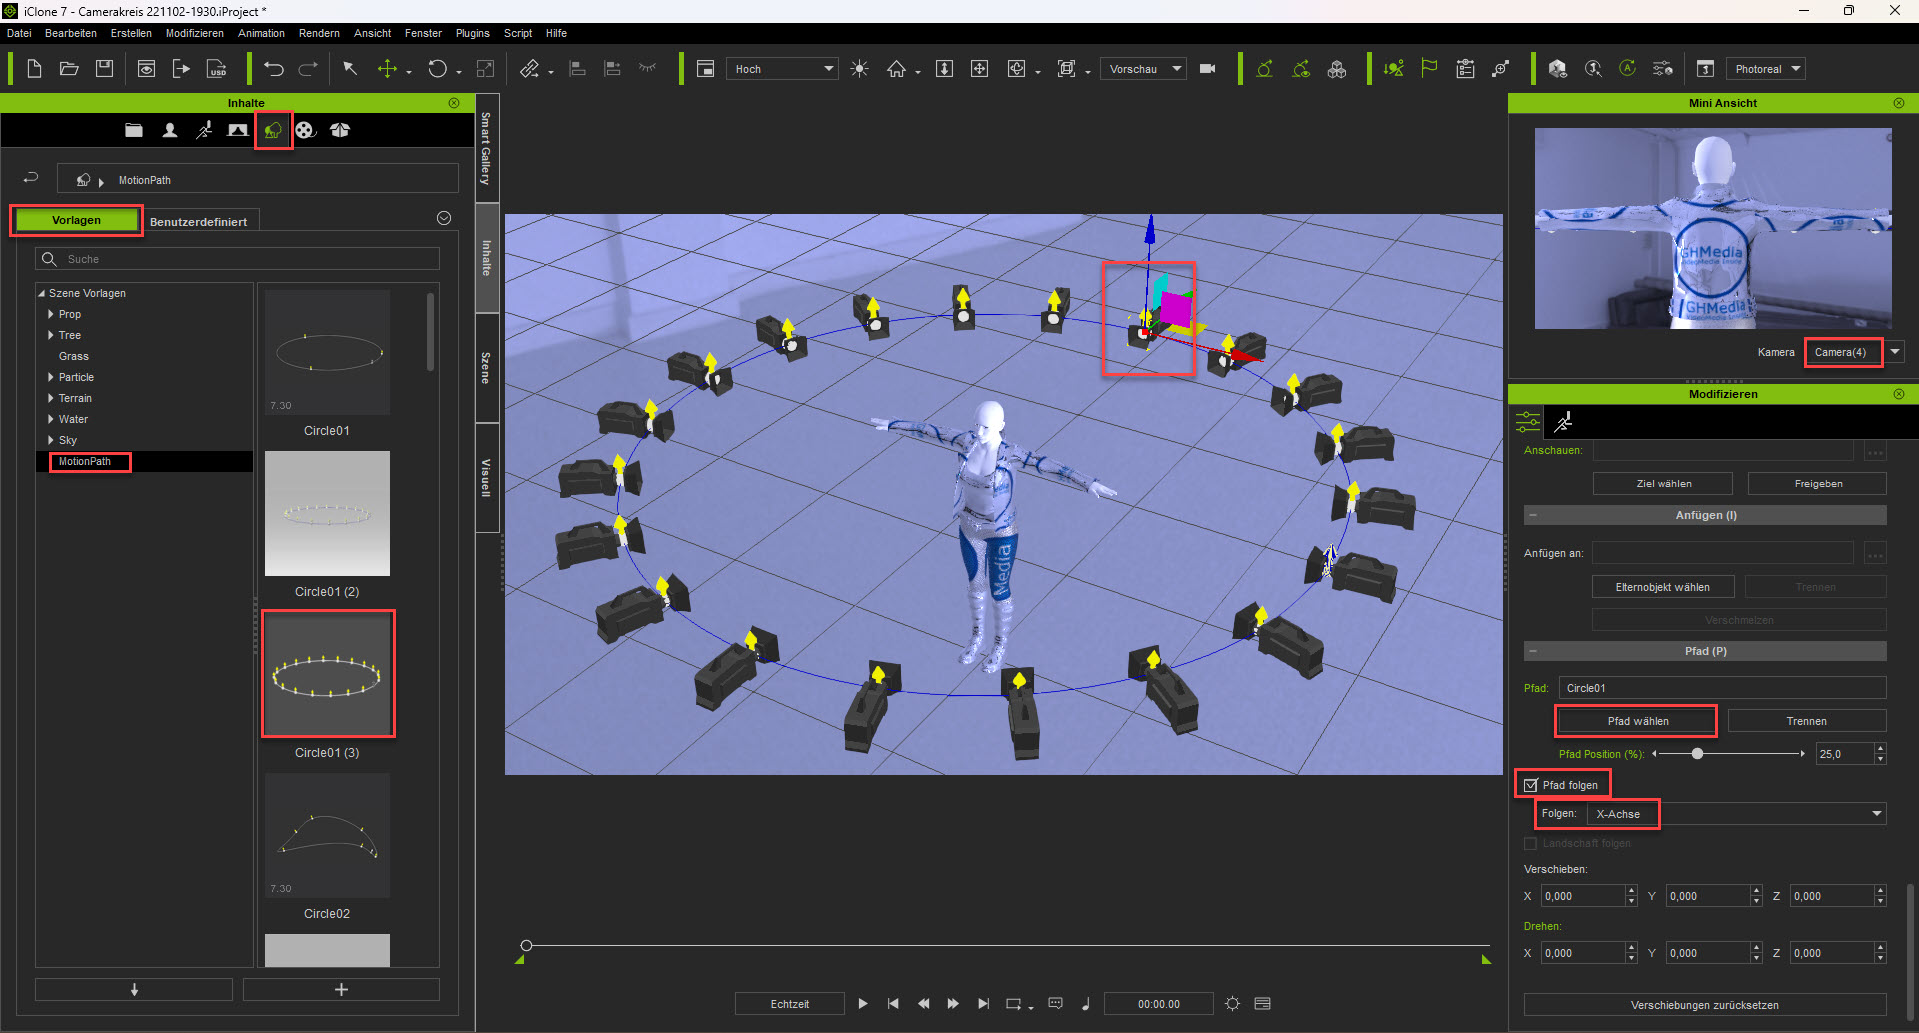Open the Kamera dropdown arrow next to Camera(4)

tap(1895, 352)
